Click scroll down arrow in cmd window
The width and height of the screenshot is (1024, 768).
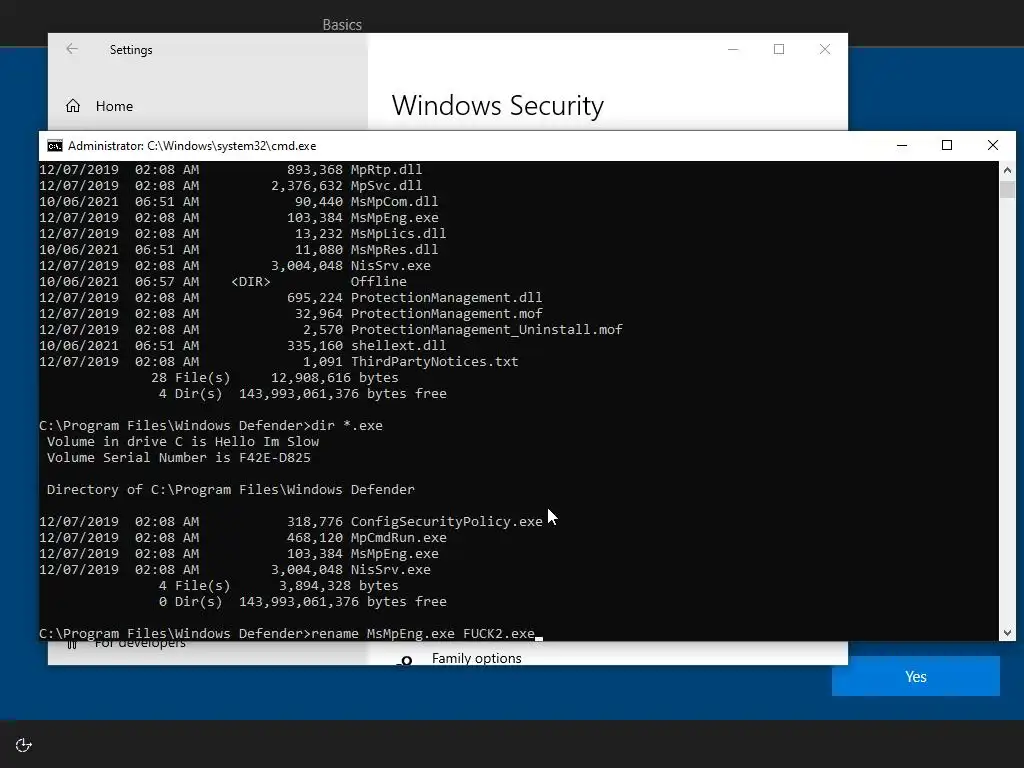tap(1007, 632)
